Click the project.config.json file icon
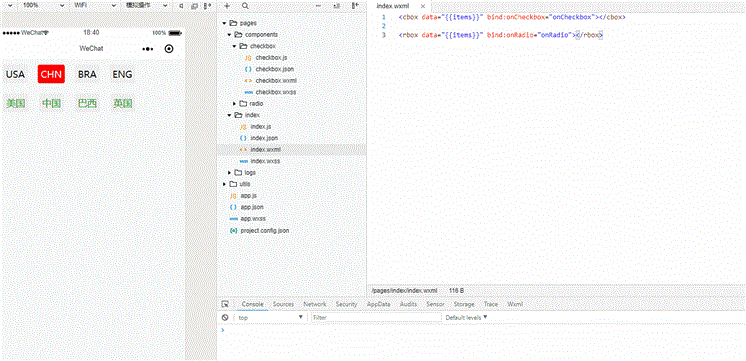 click(x=233, y=230)
